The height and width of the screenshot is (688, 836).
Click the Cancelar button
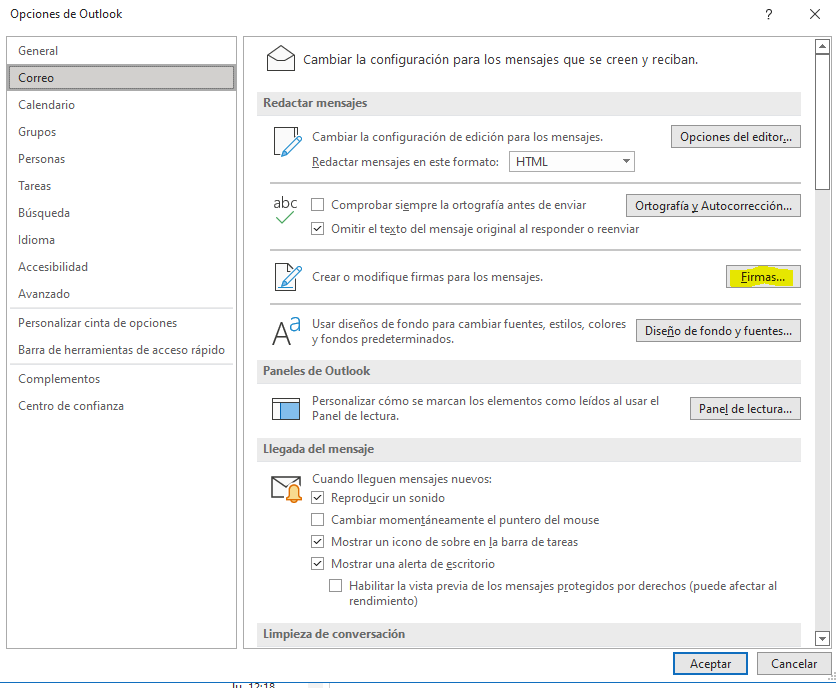794,663
